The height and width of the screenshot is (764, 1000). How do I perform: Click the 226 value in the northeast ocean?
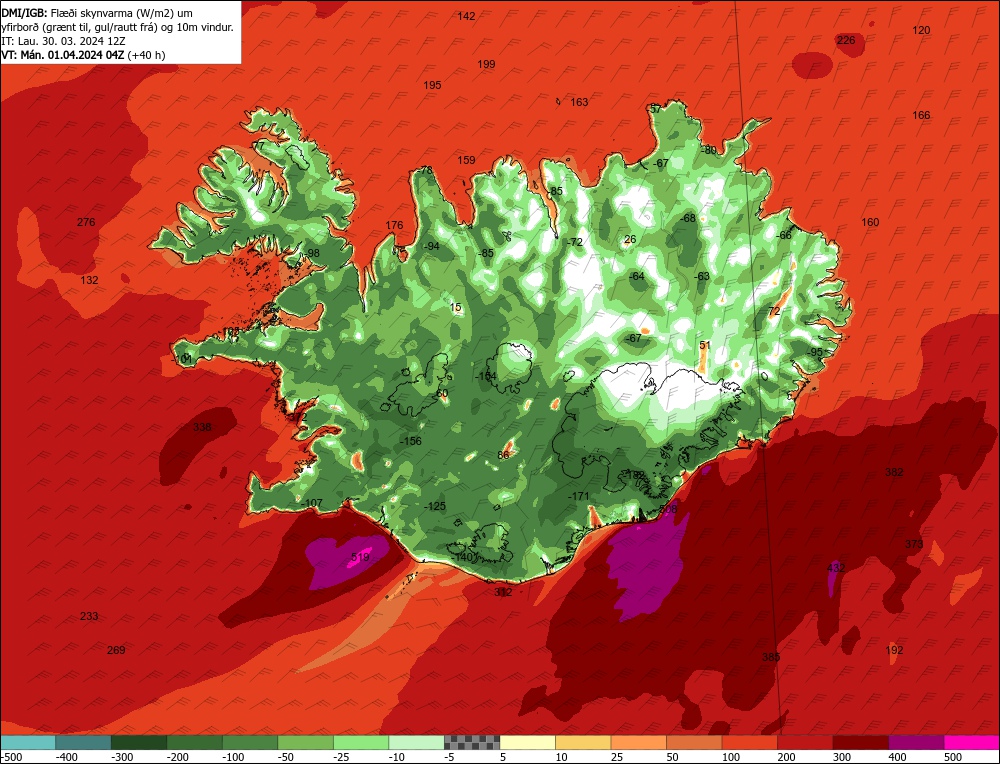point(846,40)
